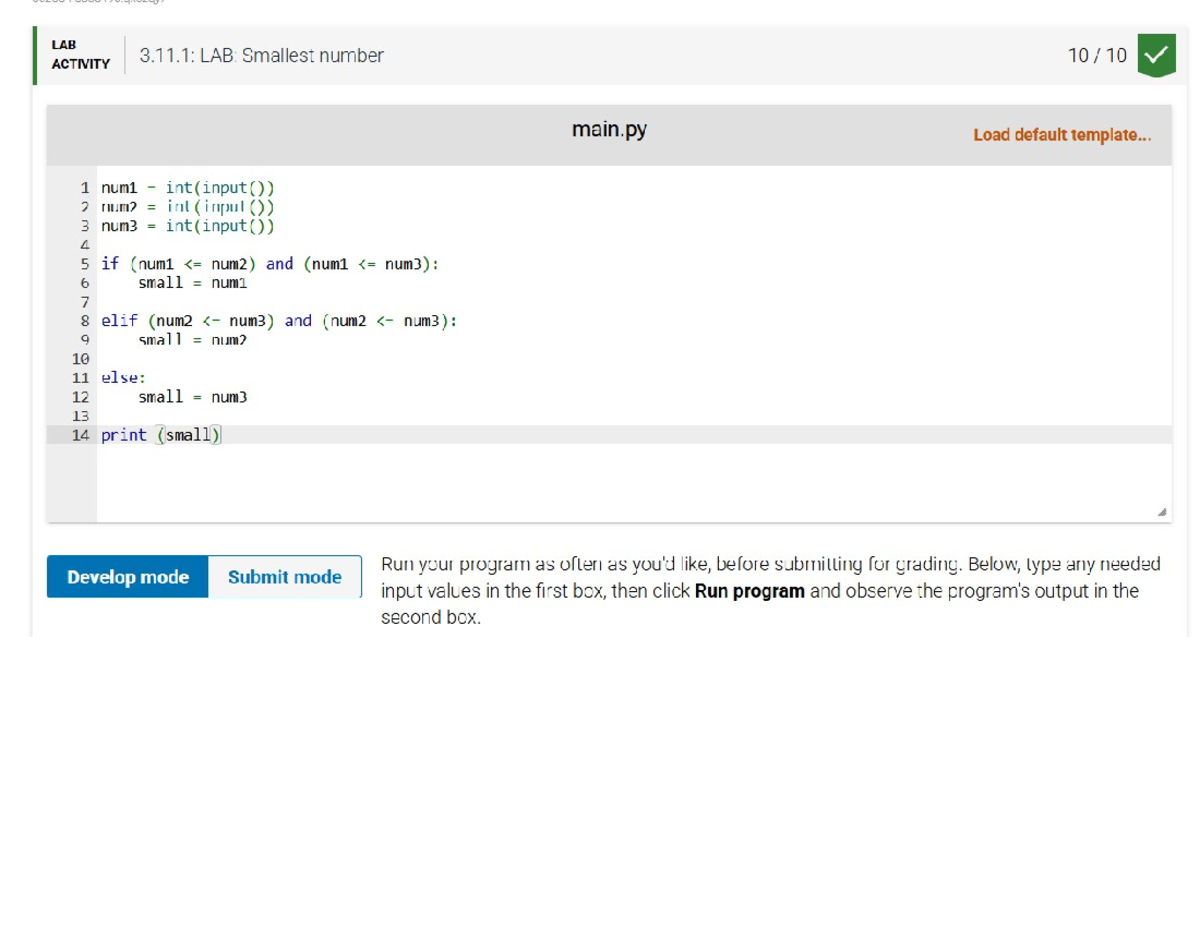This screenshot has width=1200, height=927.
Task: Click the 'print (small)' line
Action: 161,435
